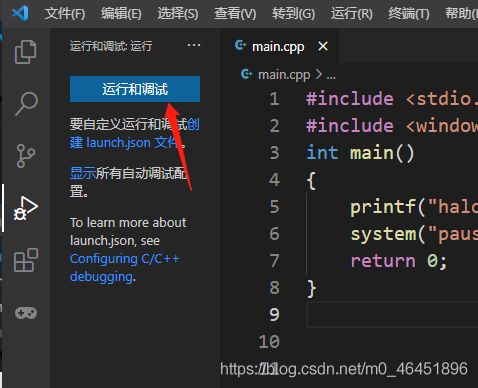Screen dimensions: 478x388
Task: Select the Run and Debug activity icon
Action: click(x=25, y=208)
